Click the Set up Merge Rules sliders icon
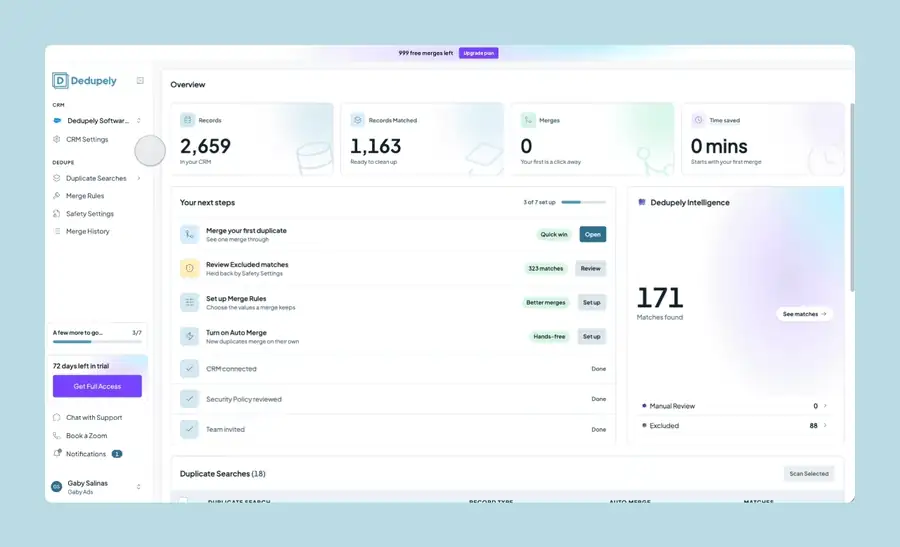900x547 pixels. pos(189,302)
